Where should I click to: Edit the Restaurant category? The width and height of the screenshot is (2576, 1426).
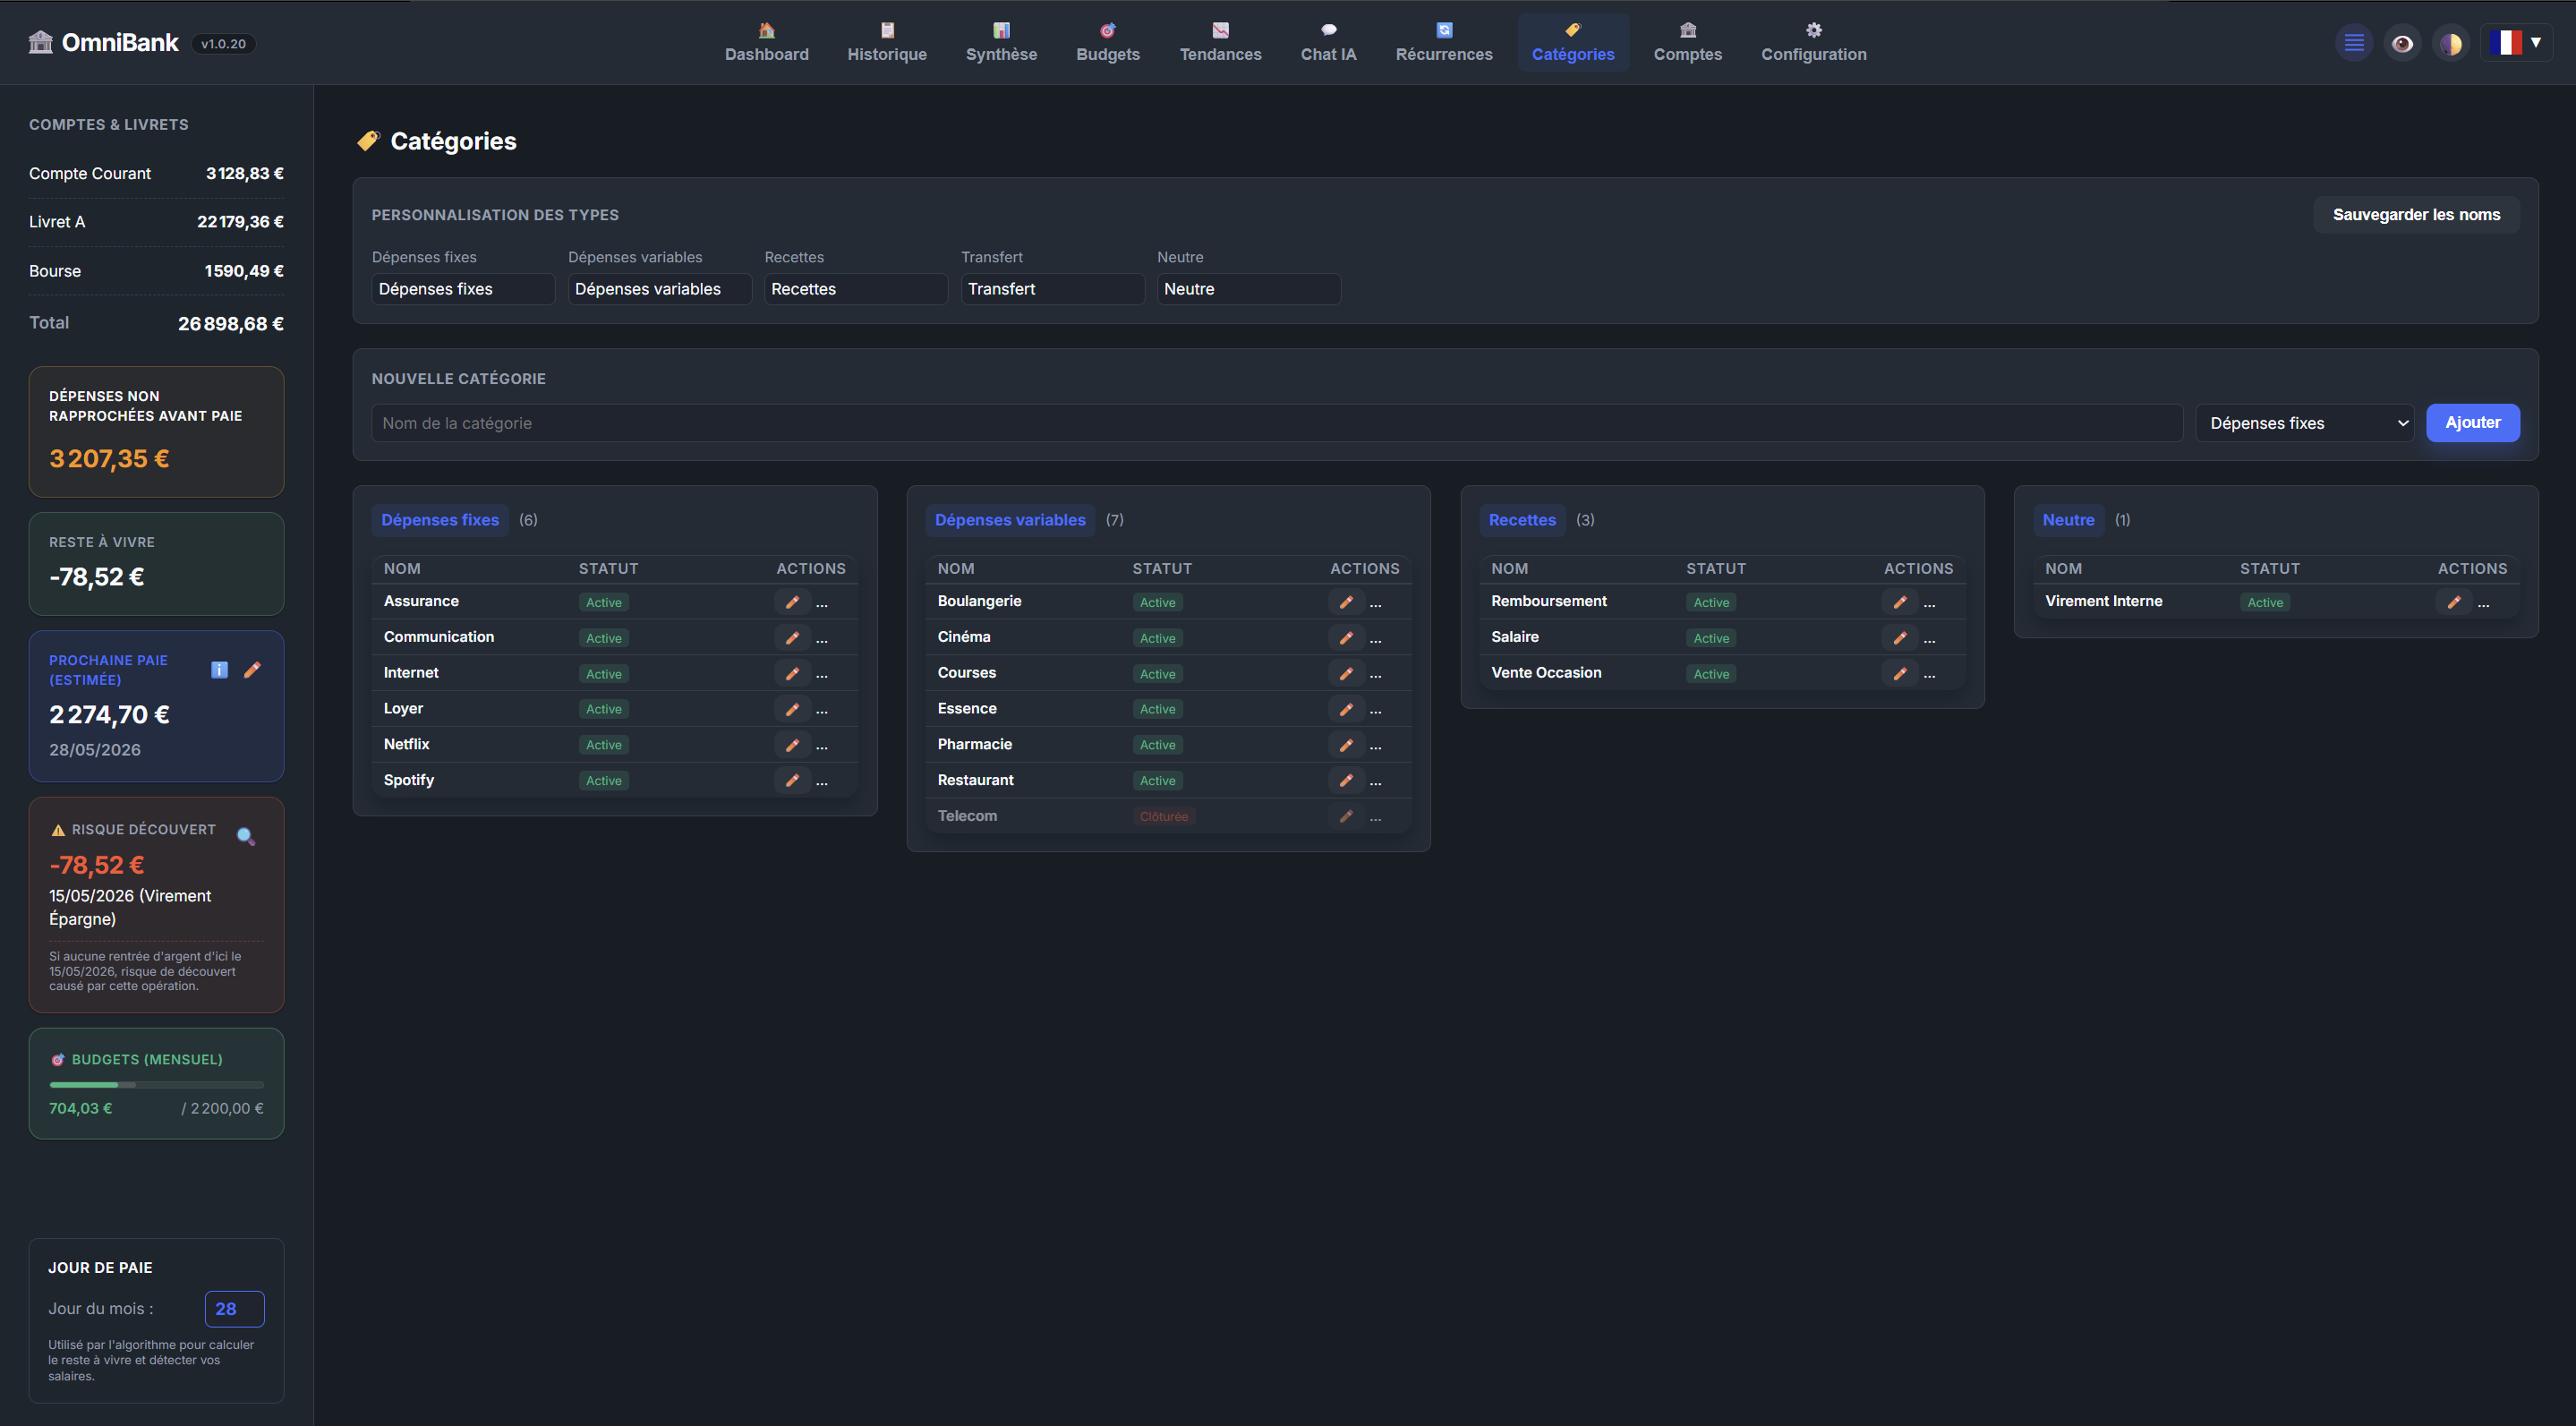pos(1346,781)
